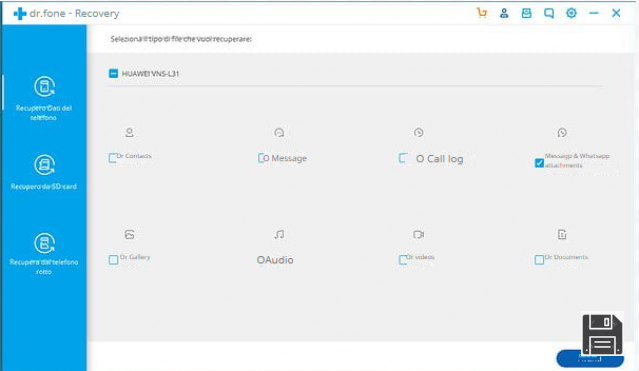Click the Videos camera icon
The image size is (639, 371).
tap(419, 234)
